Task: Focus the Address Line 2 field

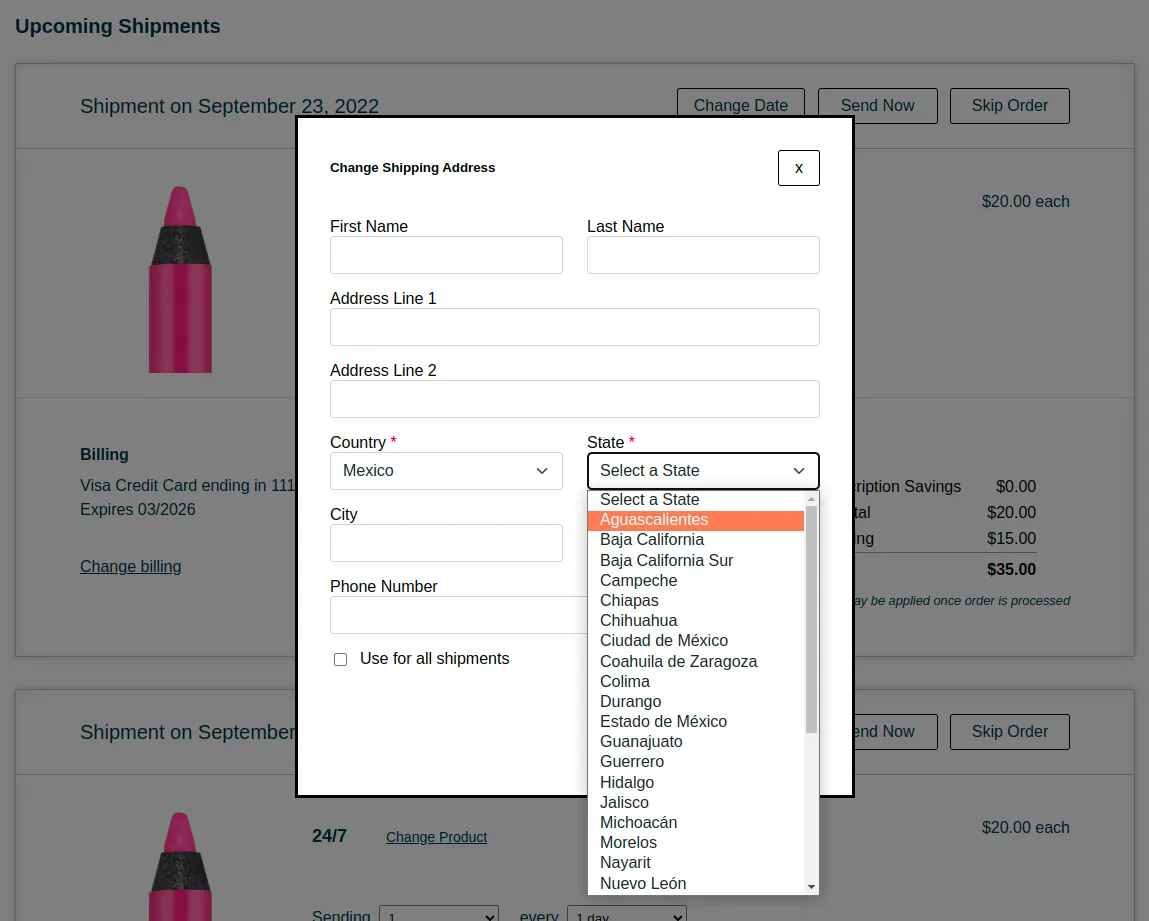Action: 574,399
